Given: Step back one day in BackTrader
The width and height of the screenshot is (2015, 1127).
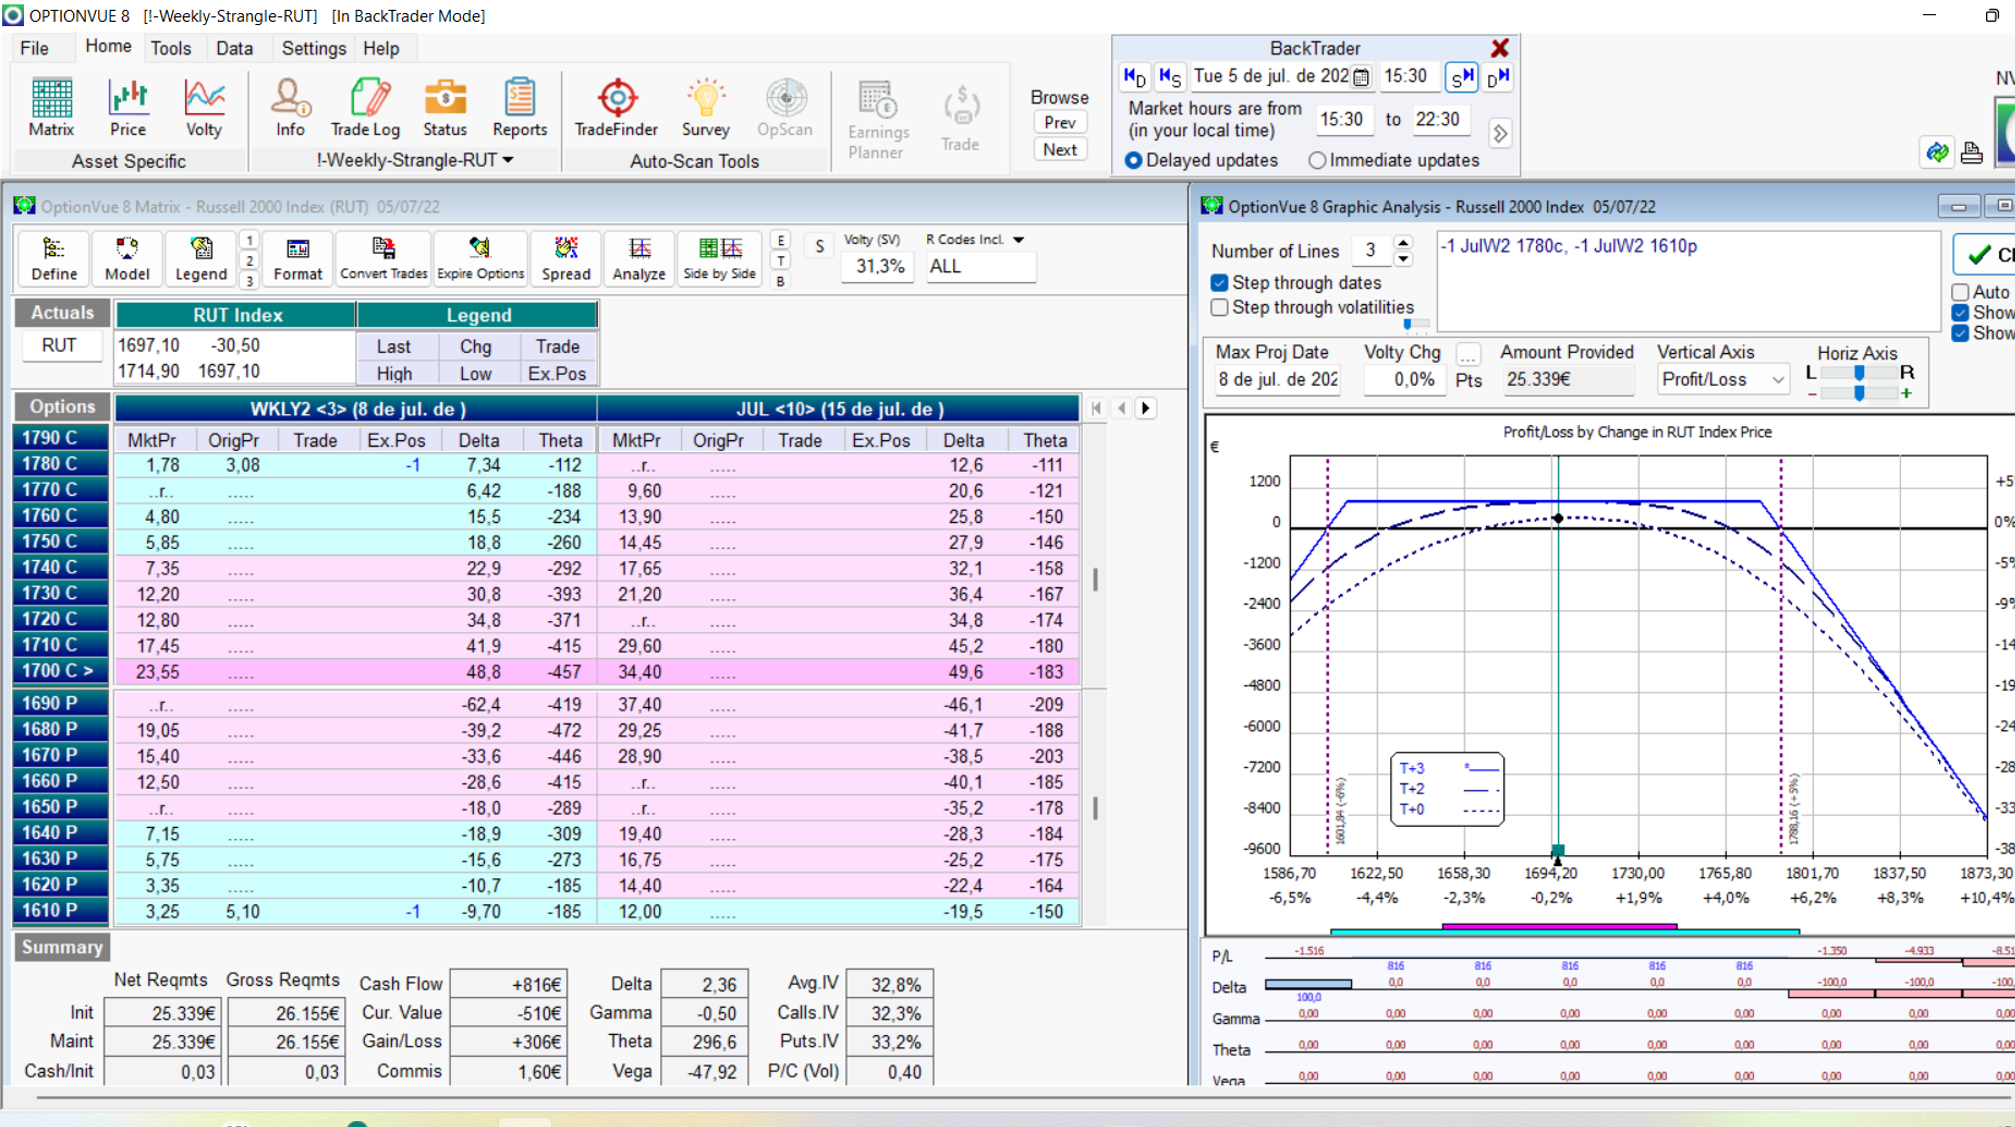Looking at the screenshot, I should pyautogui.click(x=1135, y=77).
